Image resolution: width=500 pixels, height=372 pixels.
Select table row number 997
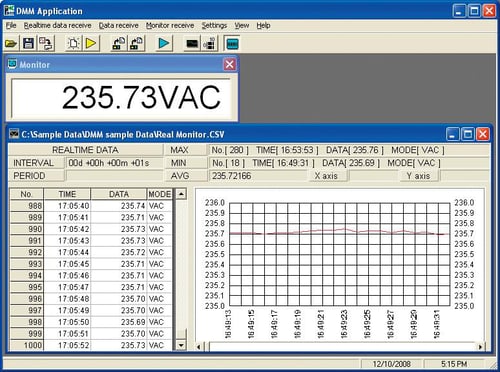tap(27, 310)
